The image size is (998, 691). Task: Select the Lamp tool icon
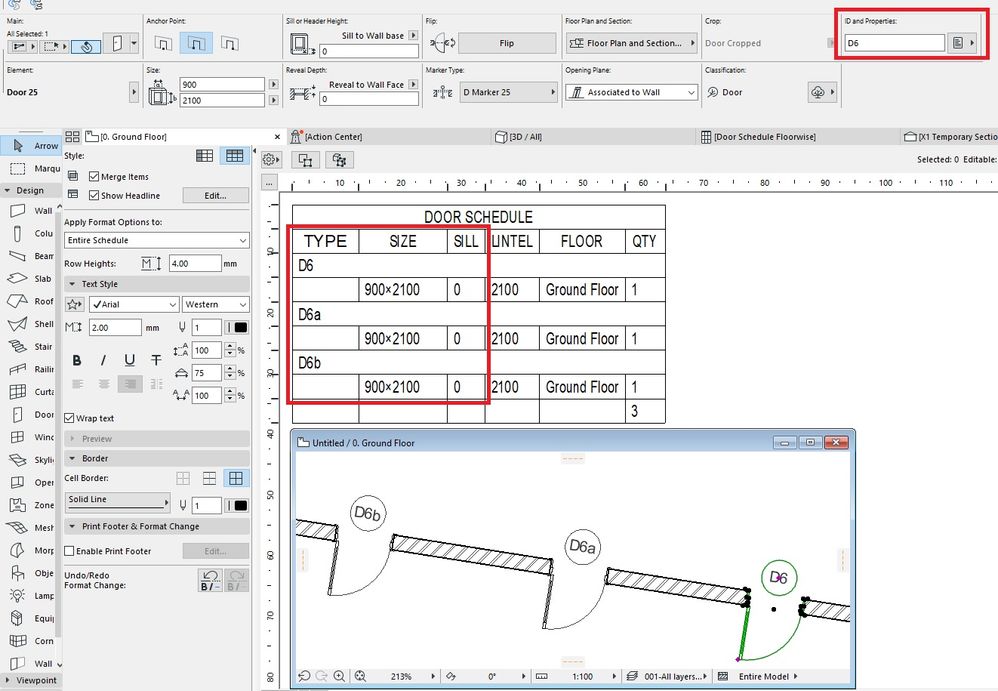point(18,595)
